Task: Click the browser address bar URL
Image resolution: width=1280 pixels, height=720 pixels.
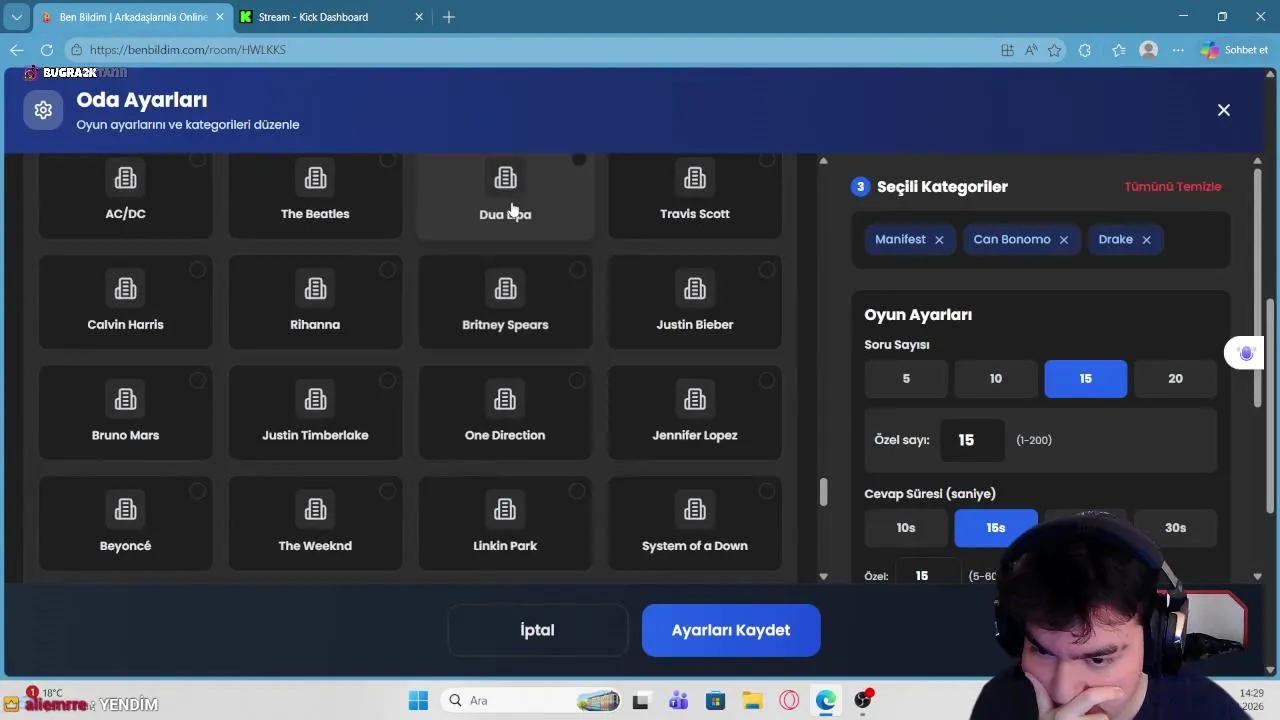Action: click(x=187, y=50)
